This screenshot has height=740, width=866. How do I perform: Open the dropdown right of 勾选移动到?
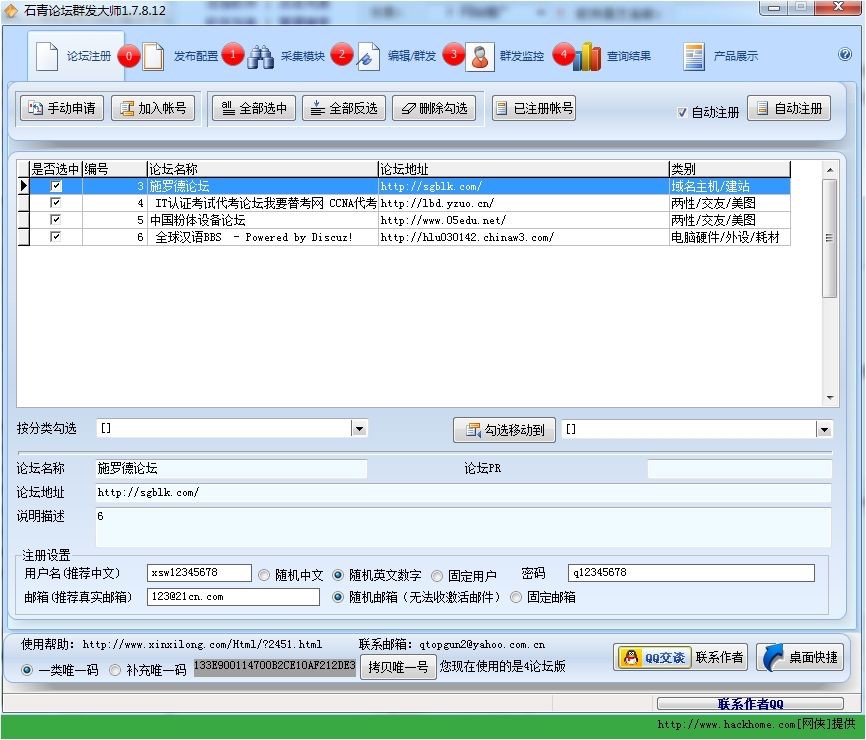[x=823, y=430]
